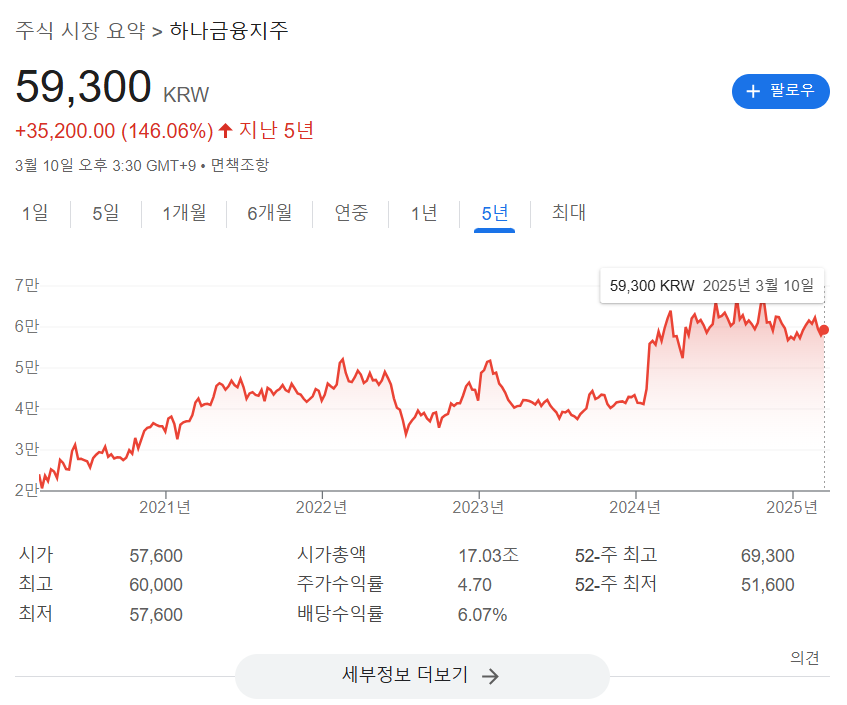Click the arrow icon inside 세부정보 더보기

tap(490, 676)
